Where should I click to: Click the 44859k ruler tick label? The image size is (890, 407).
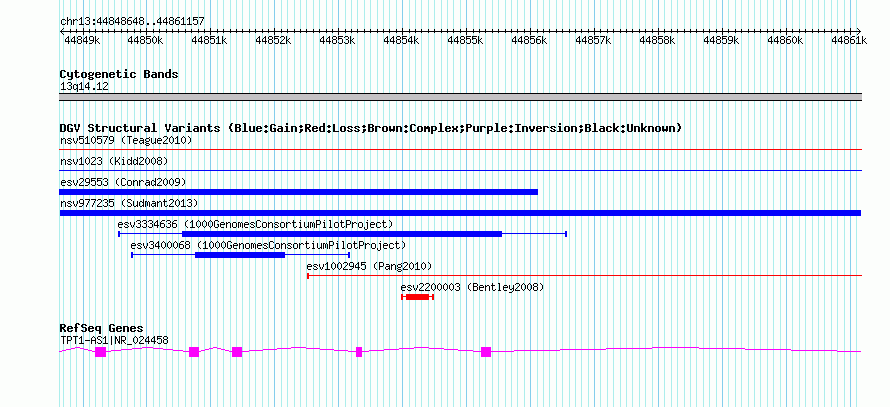pyautogui.click(x=722, y=40)
